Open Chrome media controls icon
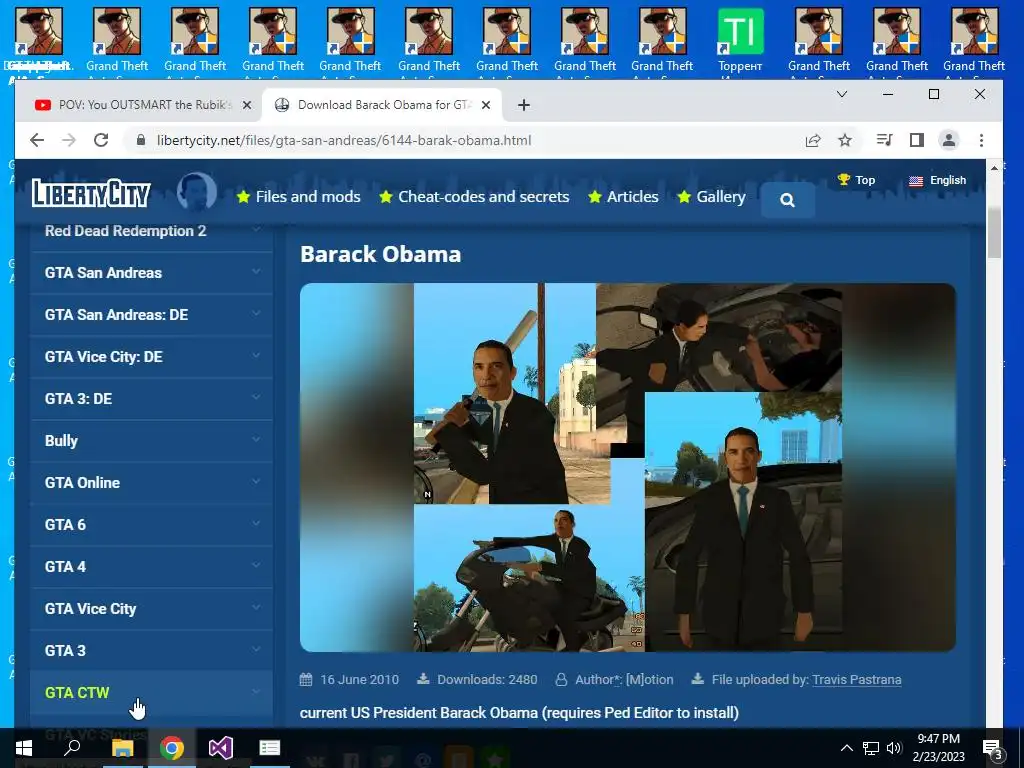 pyautogui.click(x=884, y=140)
